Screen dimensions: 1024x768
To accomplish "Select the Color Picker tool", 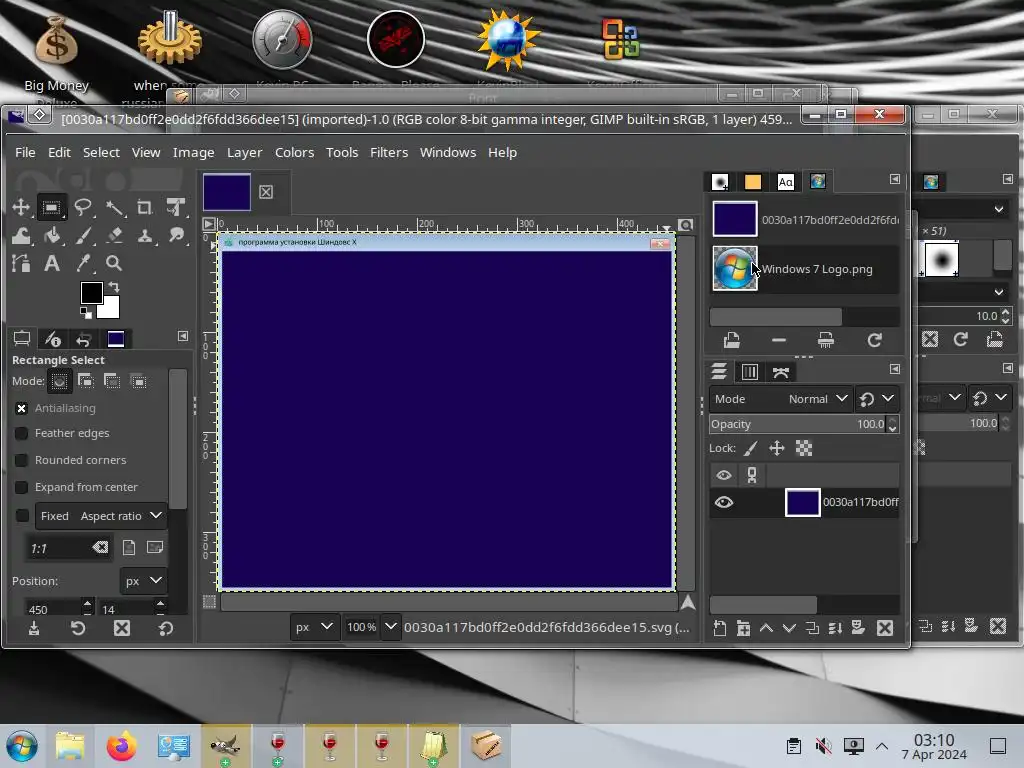I will coord(82,263).
